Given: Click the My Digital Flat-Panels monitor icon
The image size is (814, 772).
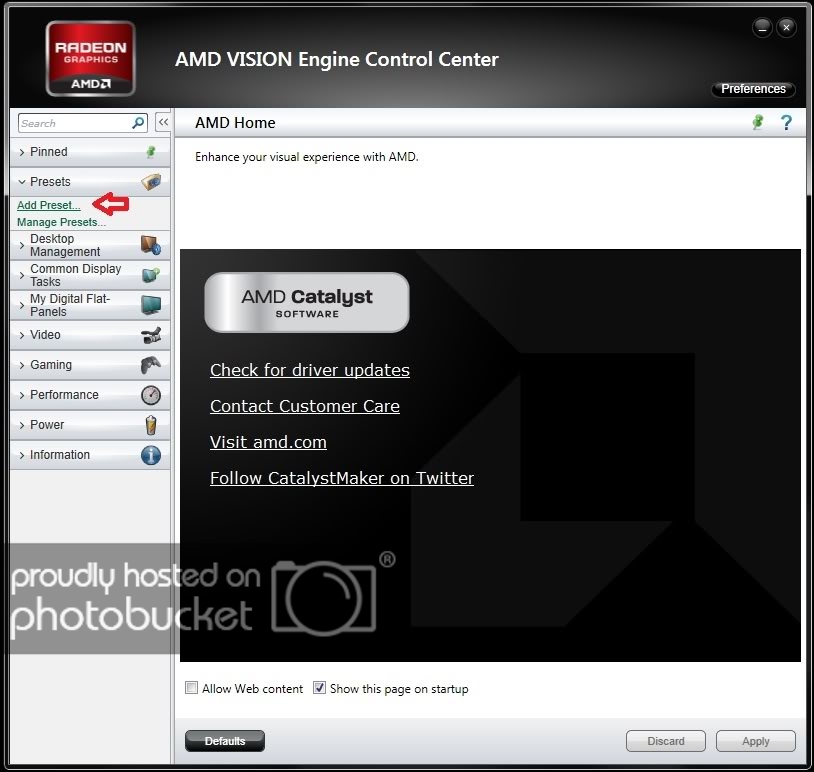Looking at the screenshot, I should tap(151, 305).
